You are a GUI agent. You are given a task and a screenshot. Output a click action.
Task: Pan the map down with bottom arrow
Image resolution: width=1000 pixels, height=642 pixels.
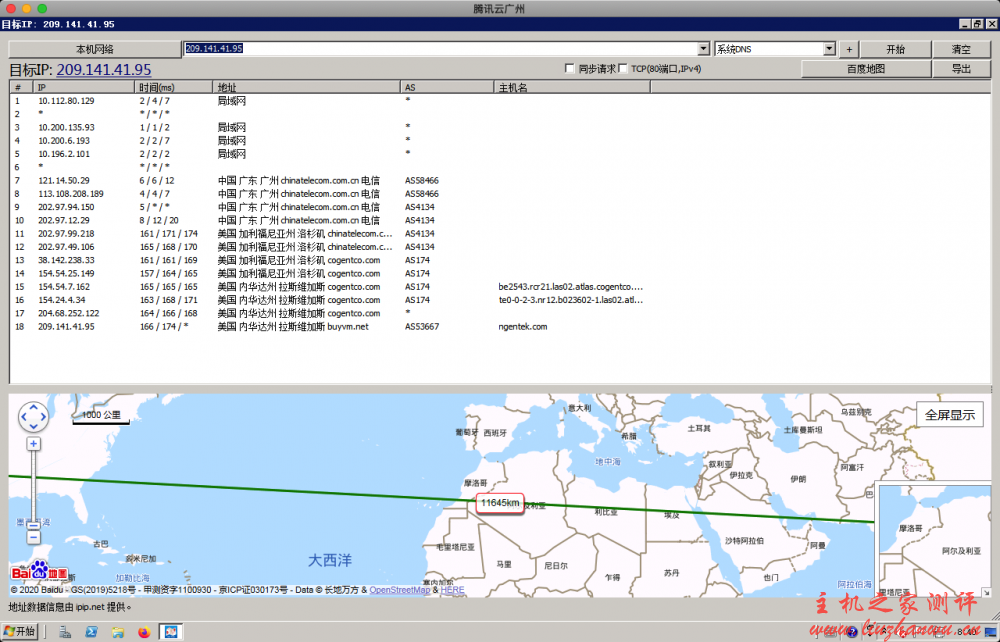point(33,427)
